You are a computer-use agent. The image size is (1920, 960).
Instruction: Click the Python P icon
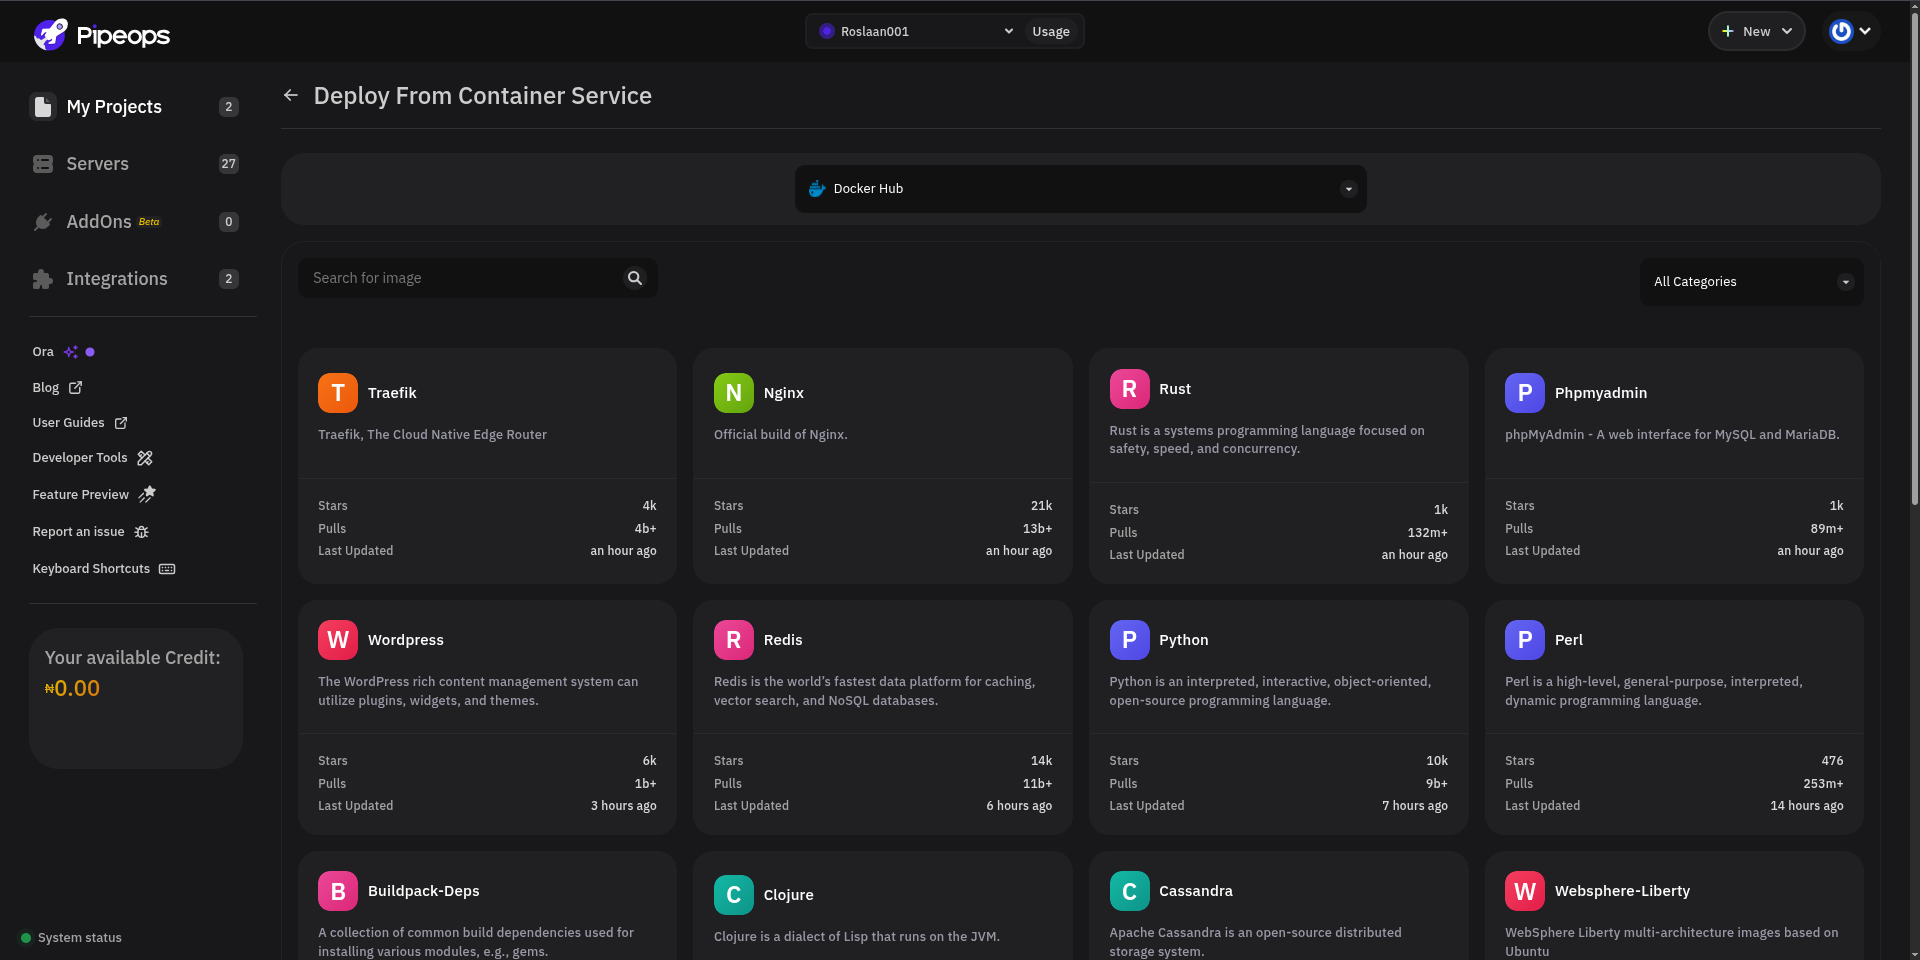click(1129, 640)
